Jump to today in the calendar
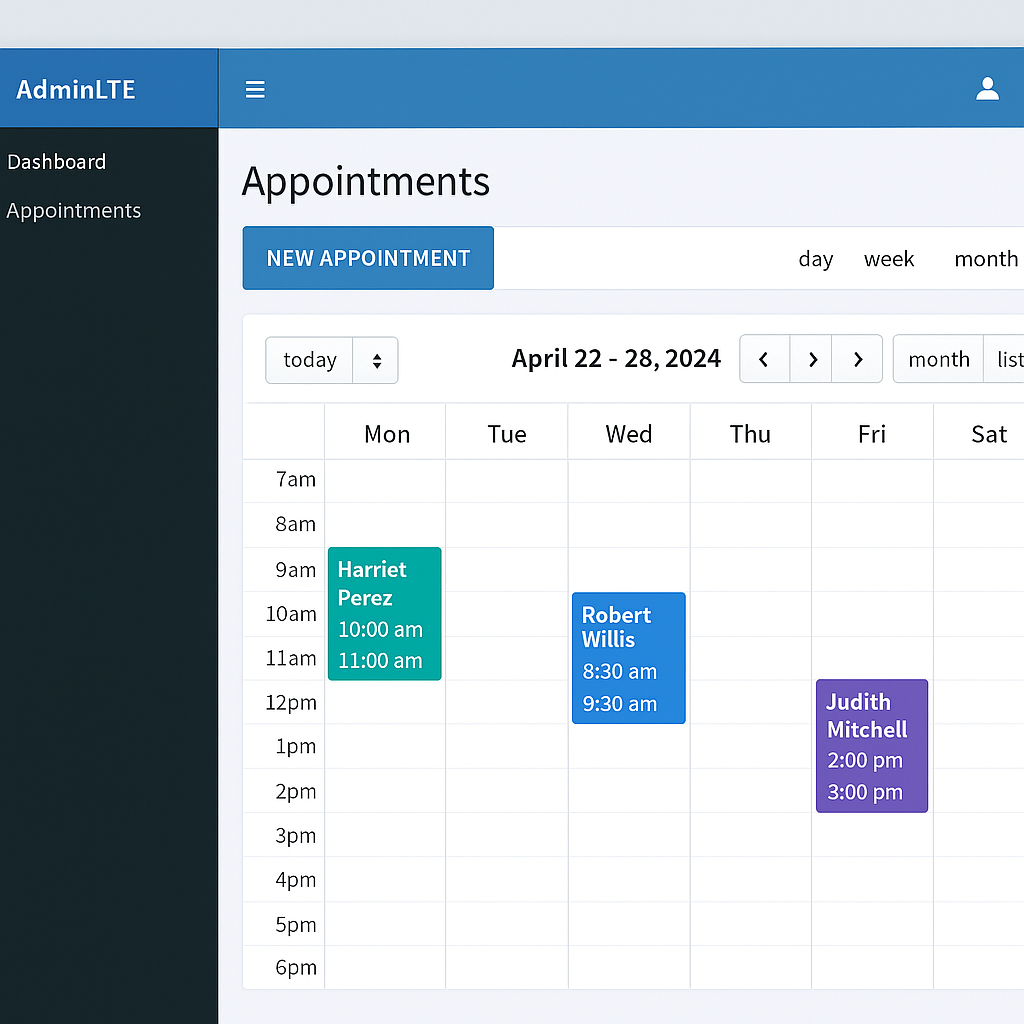The width and height of the screenshot is (1024, 1024). (x=310, y=360)
